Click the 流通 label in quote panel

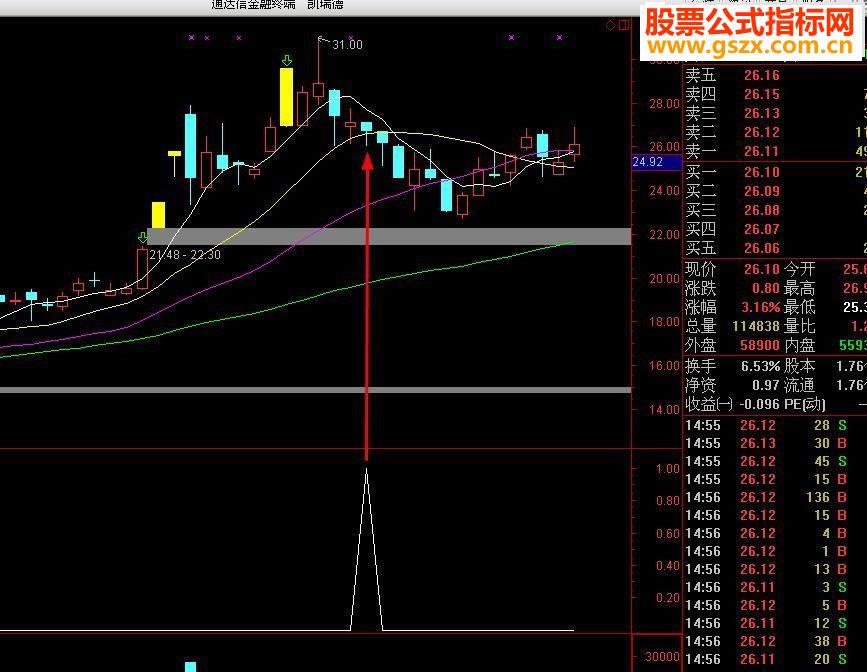pyautogui.click(x=800, y=385)
